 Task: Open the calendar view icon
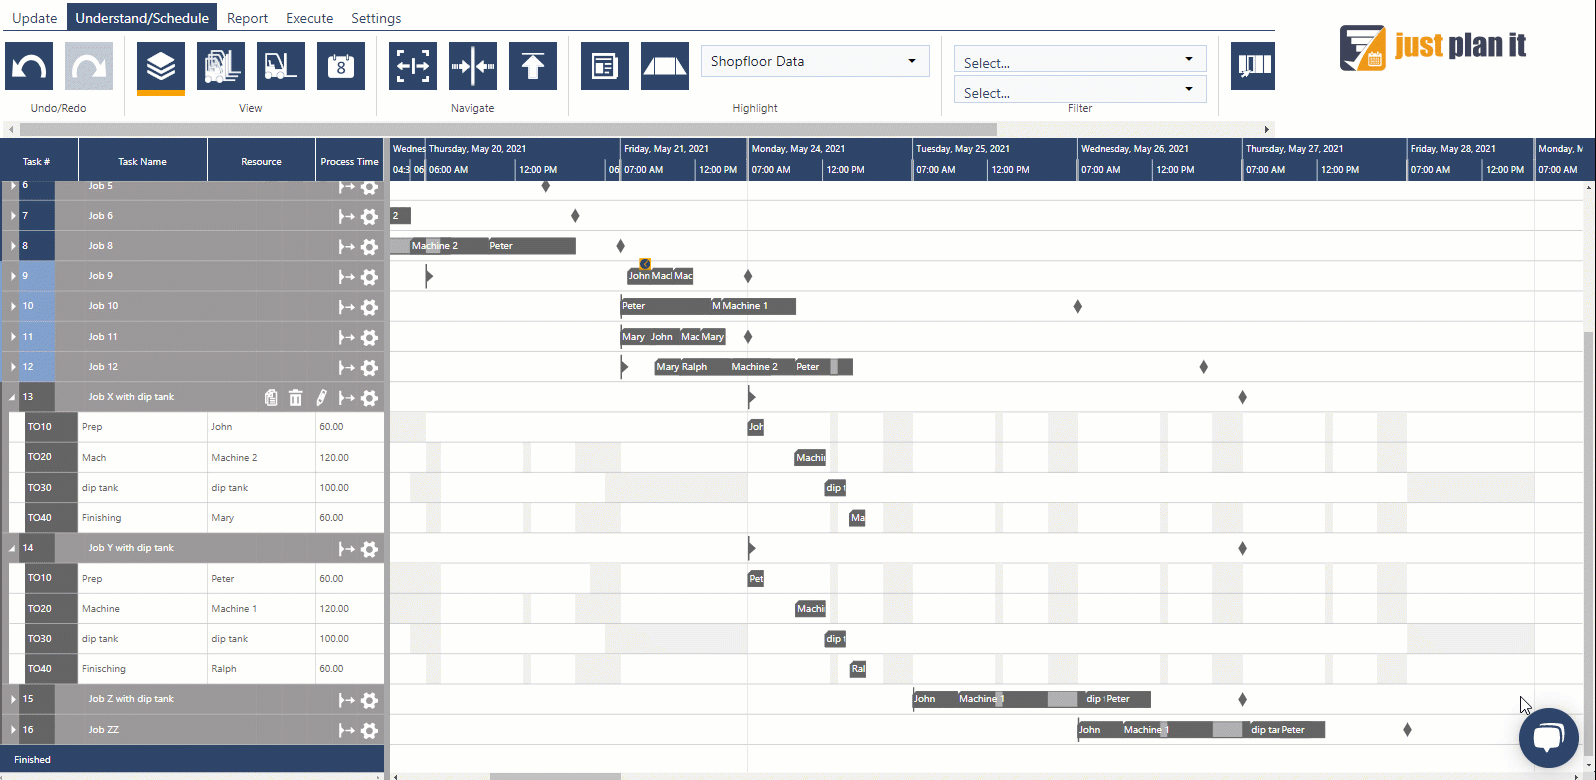pyautogui.click(x=341, y=67)
